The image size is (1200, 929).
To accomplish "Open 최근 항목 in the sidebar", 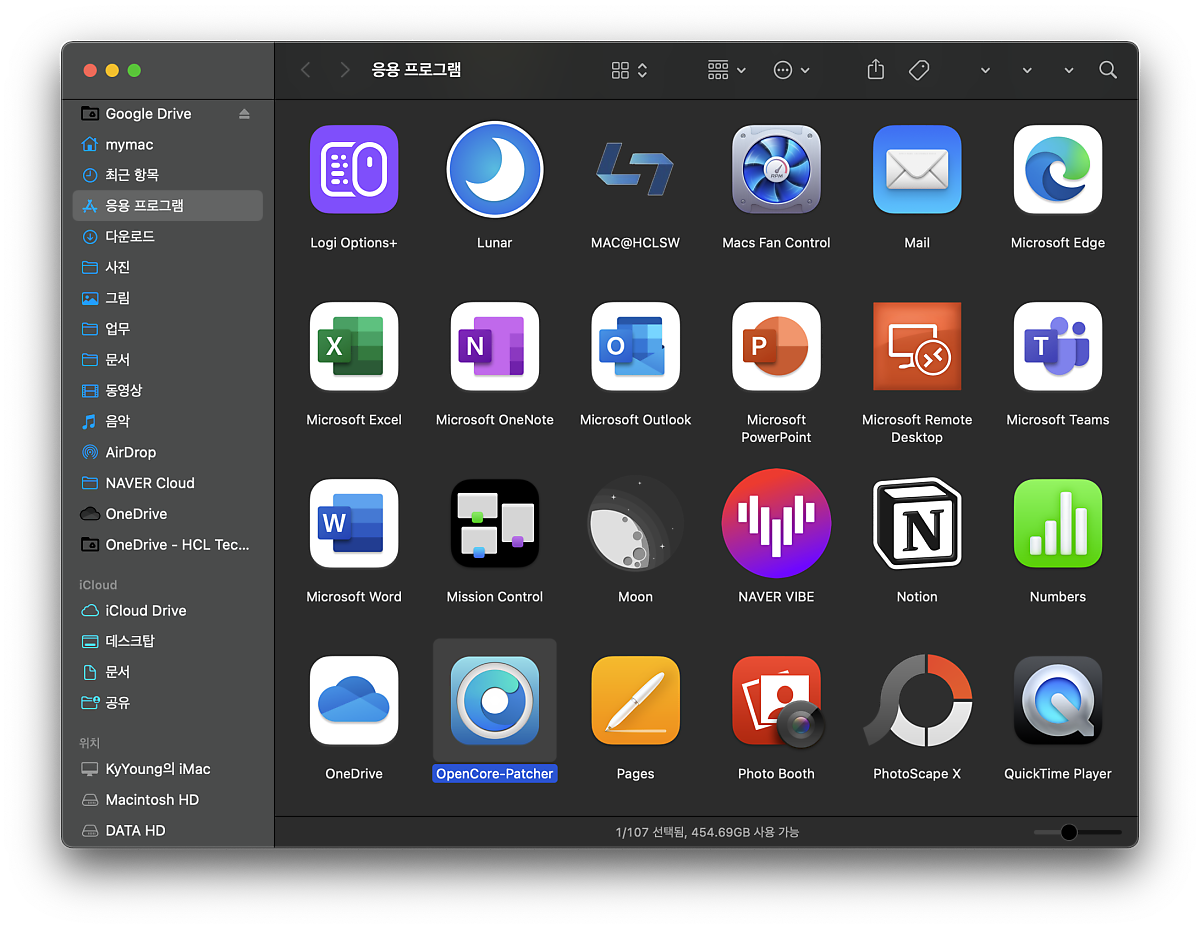I will click(168, 175).
